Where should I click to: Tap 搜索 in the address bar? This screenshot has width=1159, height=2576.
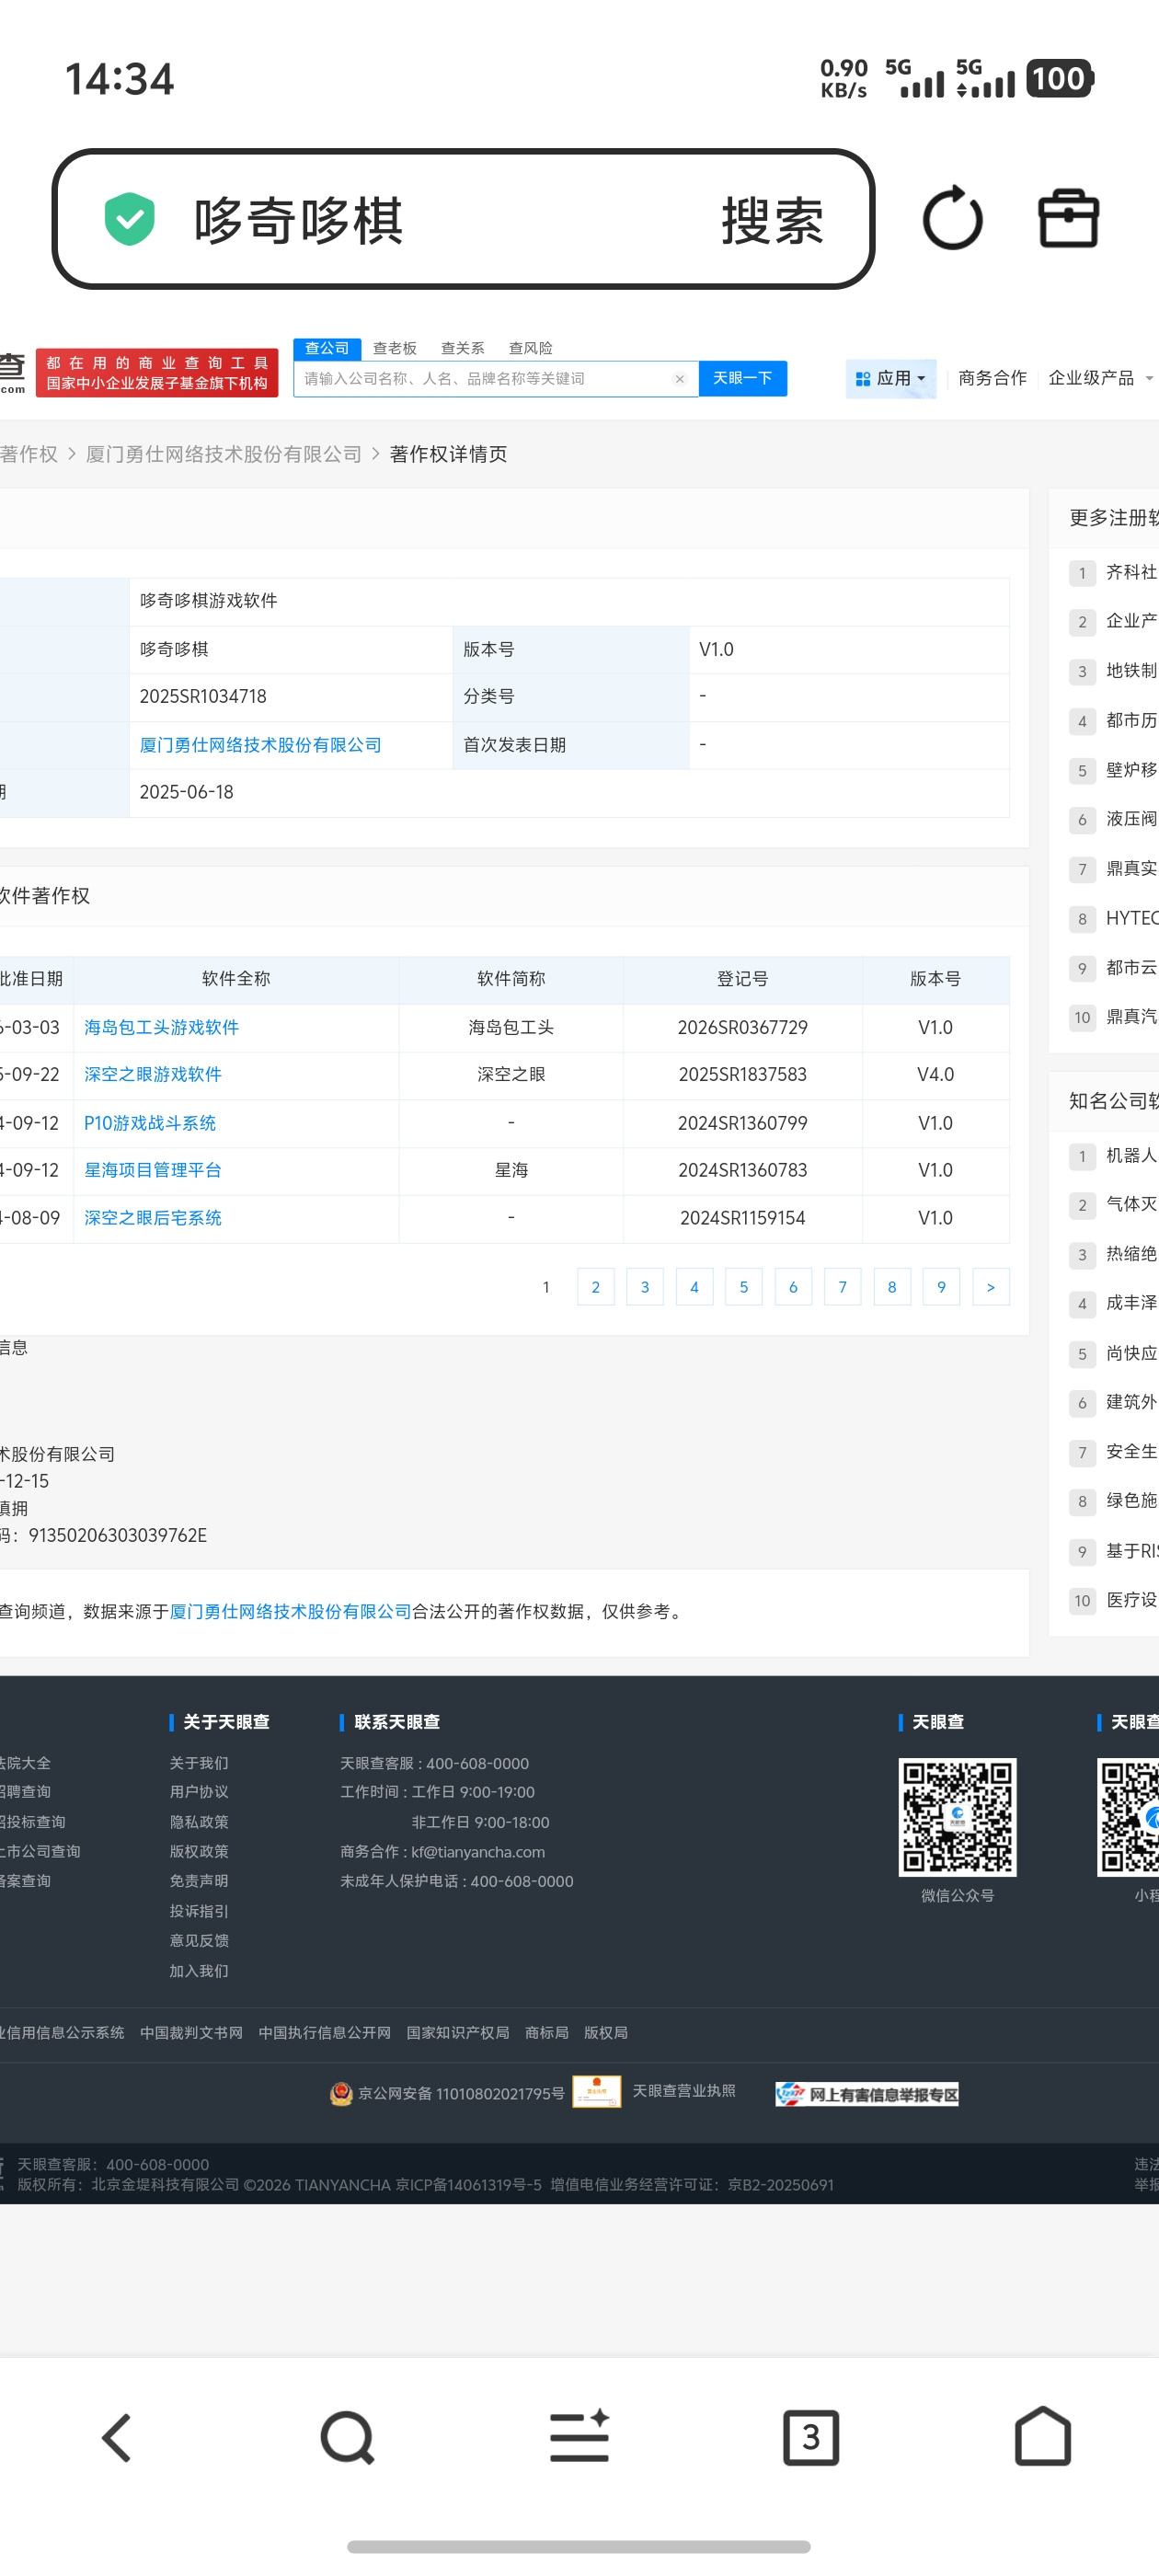click(772, 220)
